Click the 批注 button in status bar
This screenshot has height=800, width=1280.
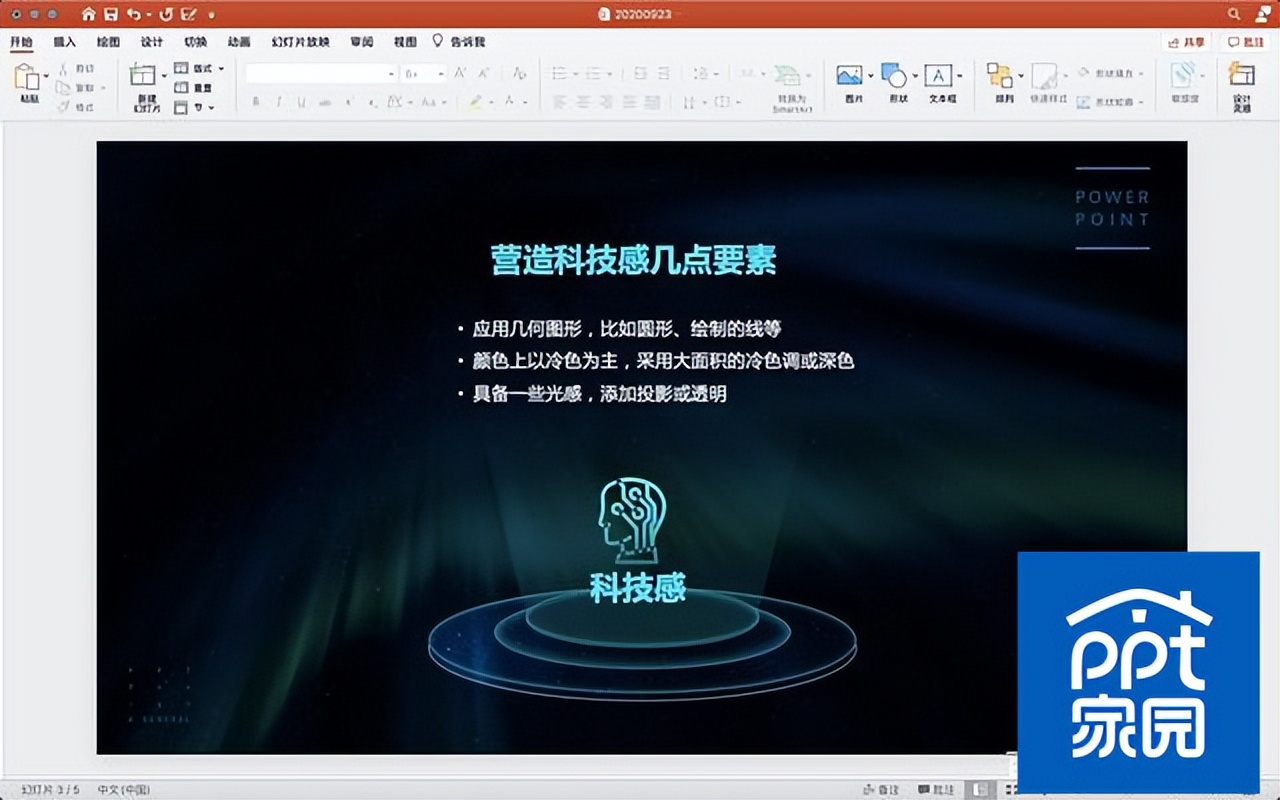(936, 790)
